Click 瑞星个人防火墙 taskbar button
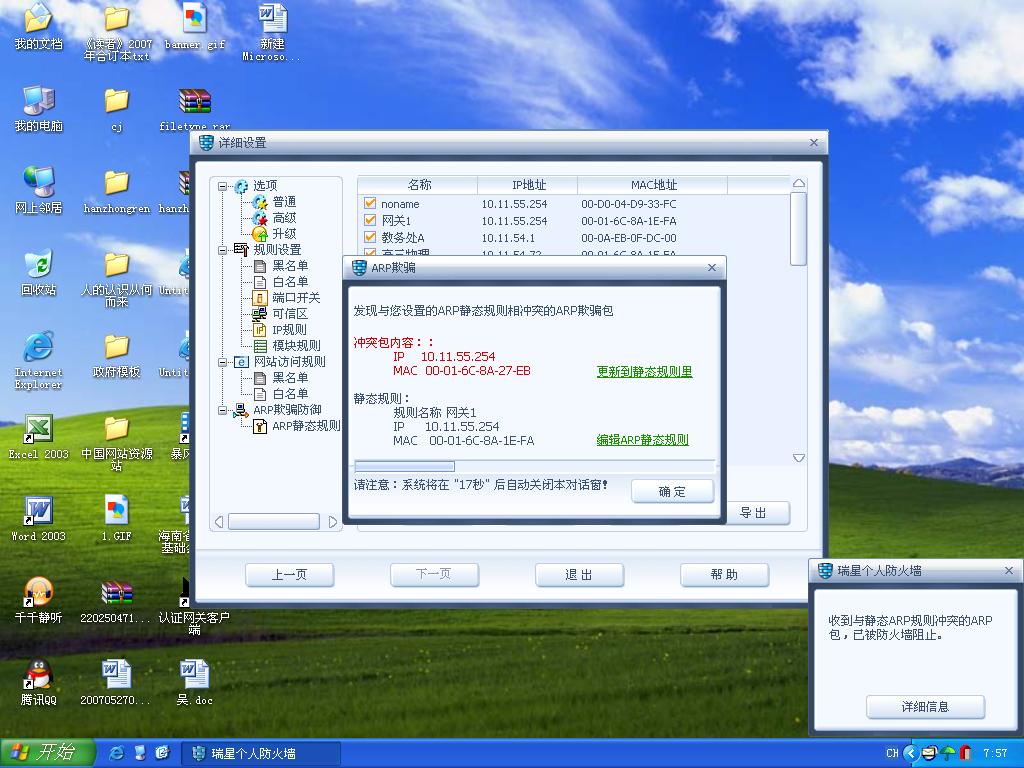Image resolution: width=1024 pixels, height=768 pixels. [x=261, y=754]
